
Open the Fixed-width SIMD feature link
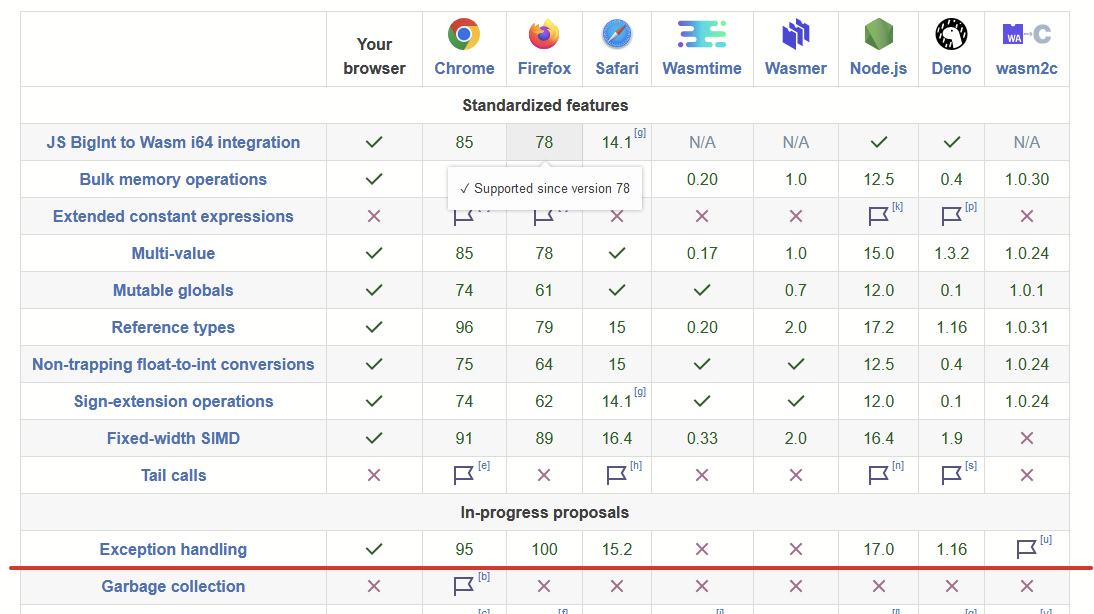coord(173,438)
